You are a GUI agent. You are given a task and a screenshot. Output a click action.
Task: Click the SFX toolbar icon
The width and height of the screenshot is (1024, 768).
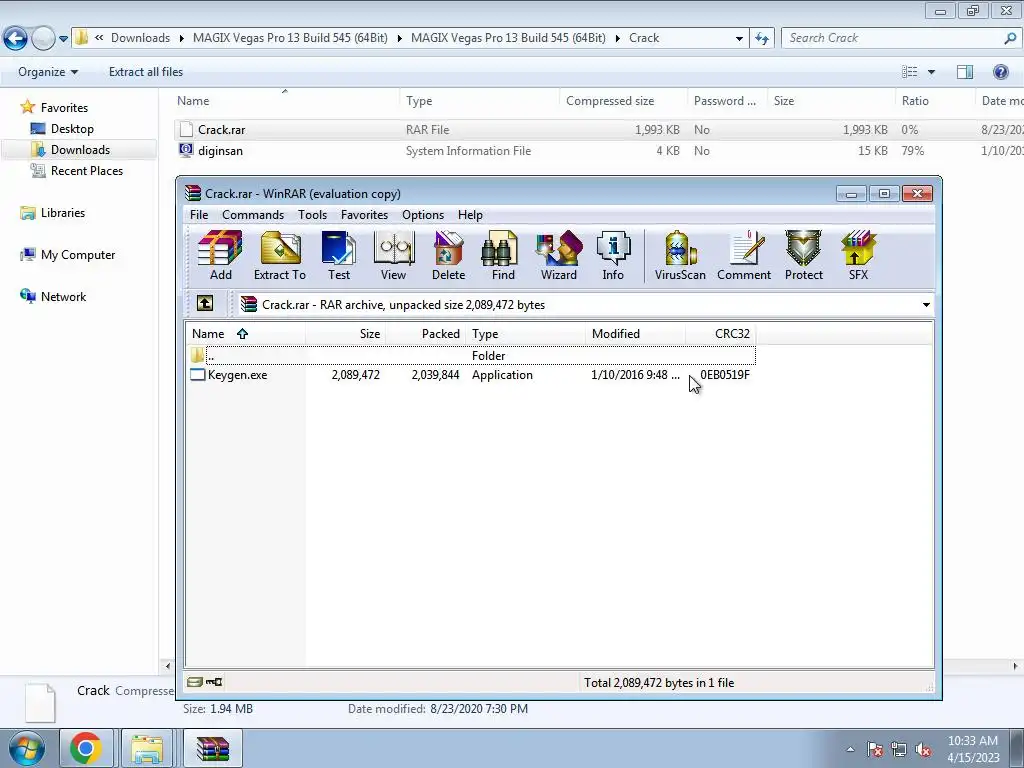(858, 255)
